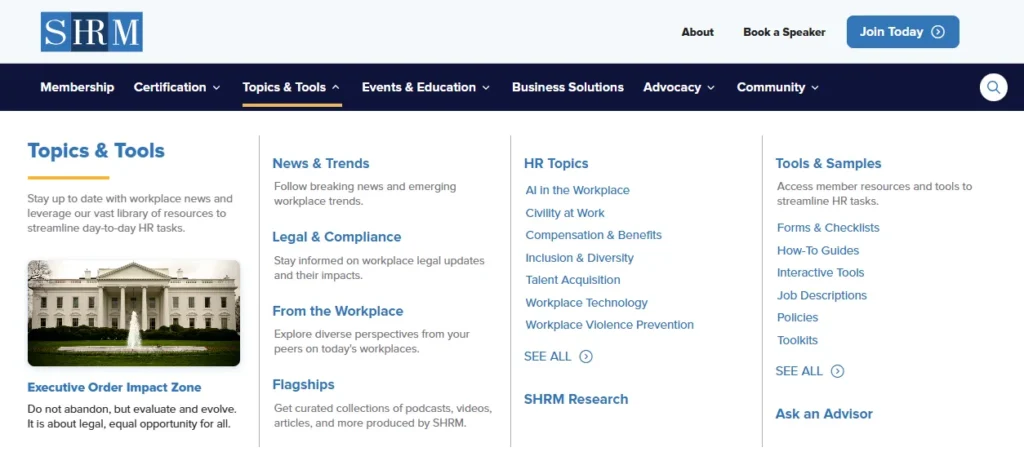
Task: Open Workplace Technology topic
Action: [586, 303]
